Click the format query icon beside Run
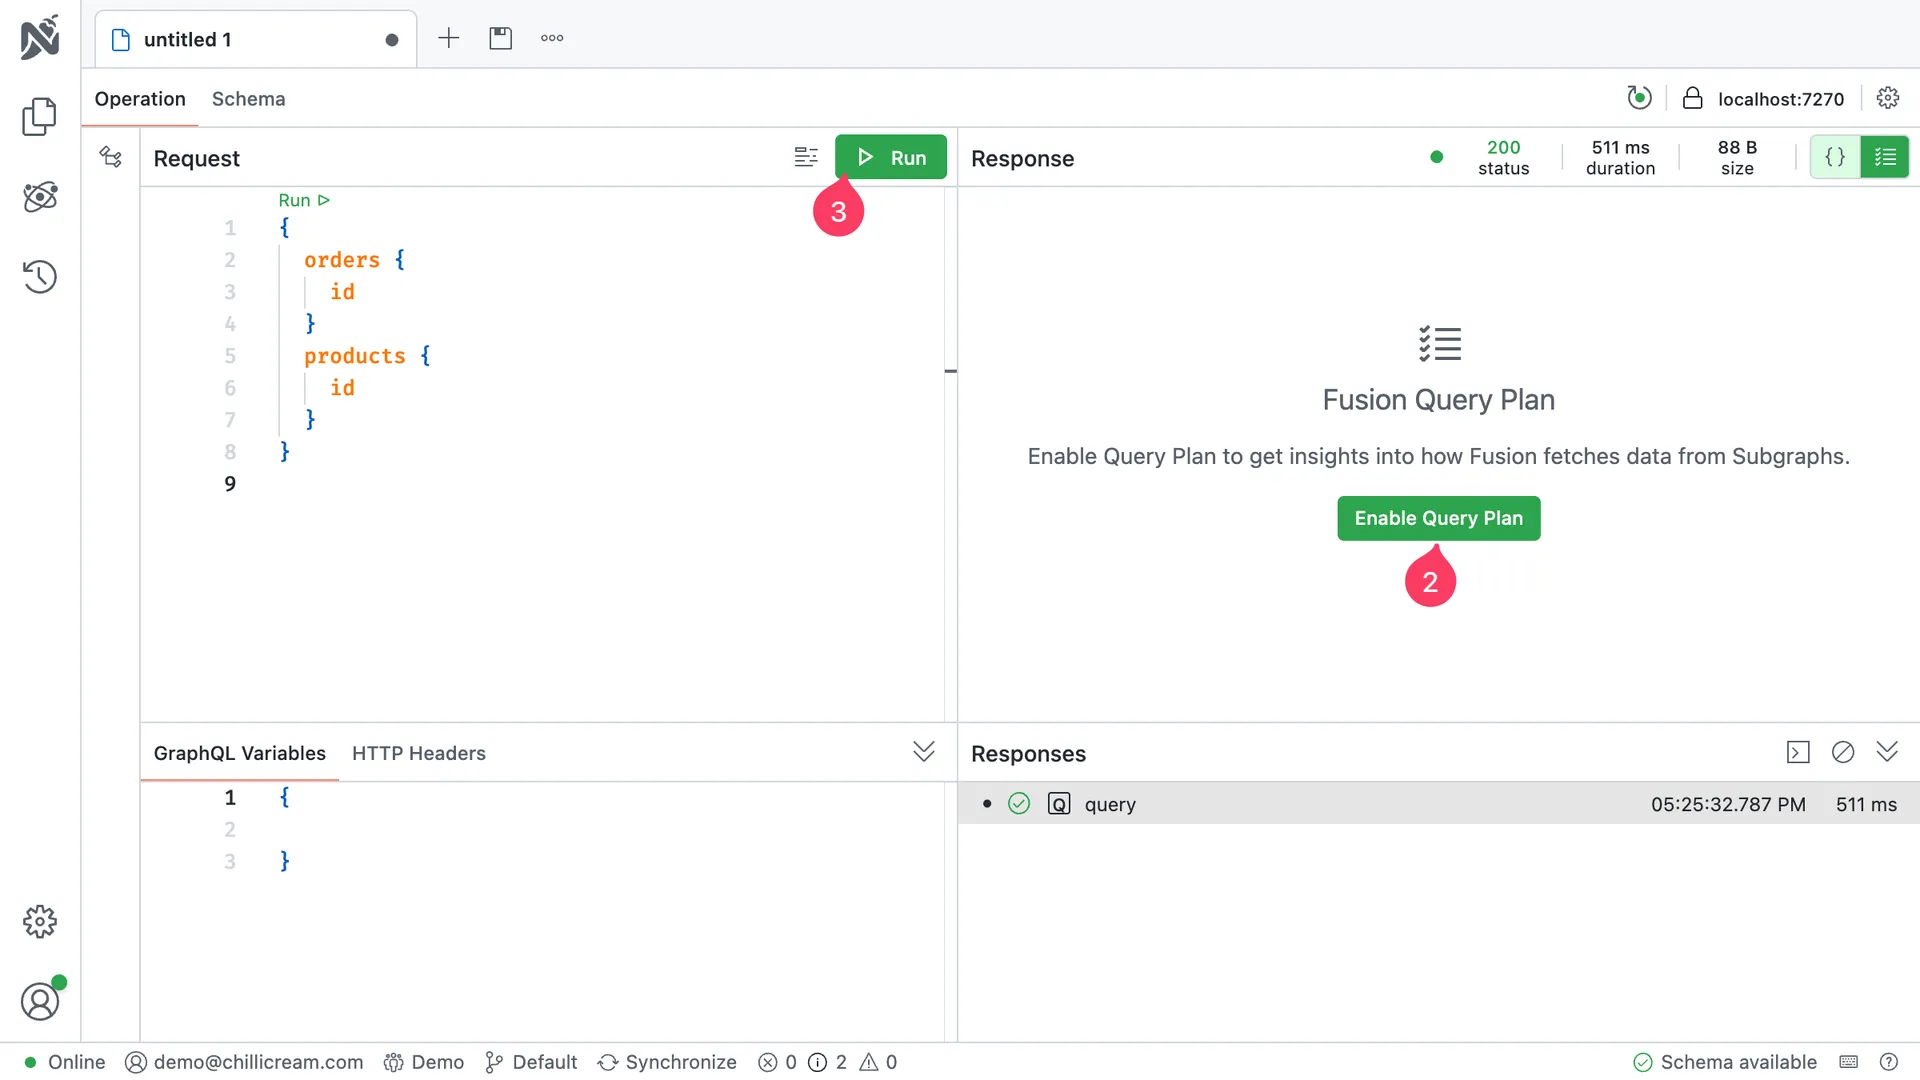This screenshot has width=1920, height=1080. pos(806,157)
